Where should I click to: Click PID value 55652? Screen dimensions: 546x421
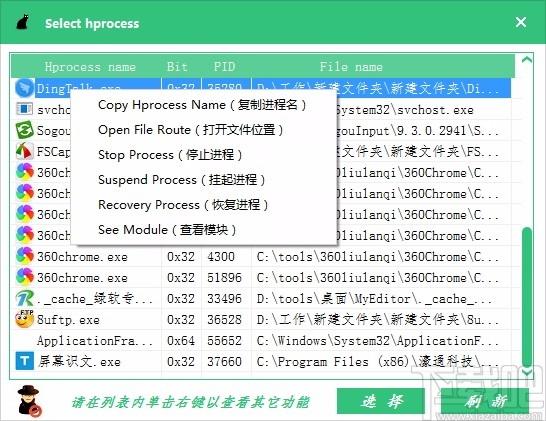pos(224,341)
